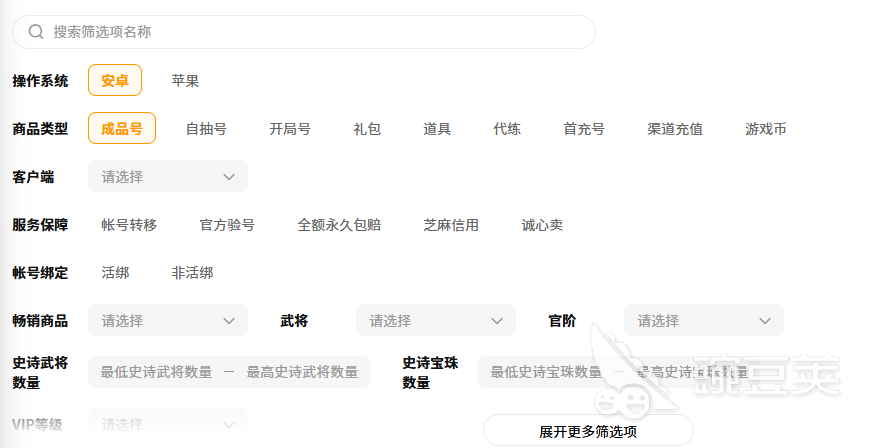The image size is (878, 448).
Task: Click the 最高史诗武将数量 input field
Action: [x=302, y=372]
